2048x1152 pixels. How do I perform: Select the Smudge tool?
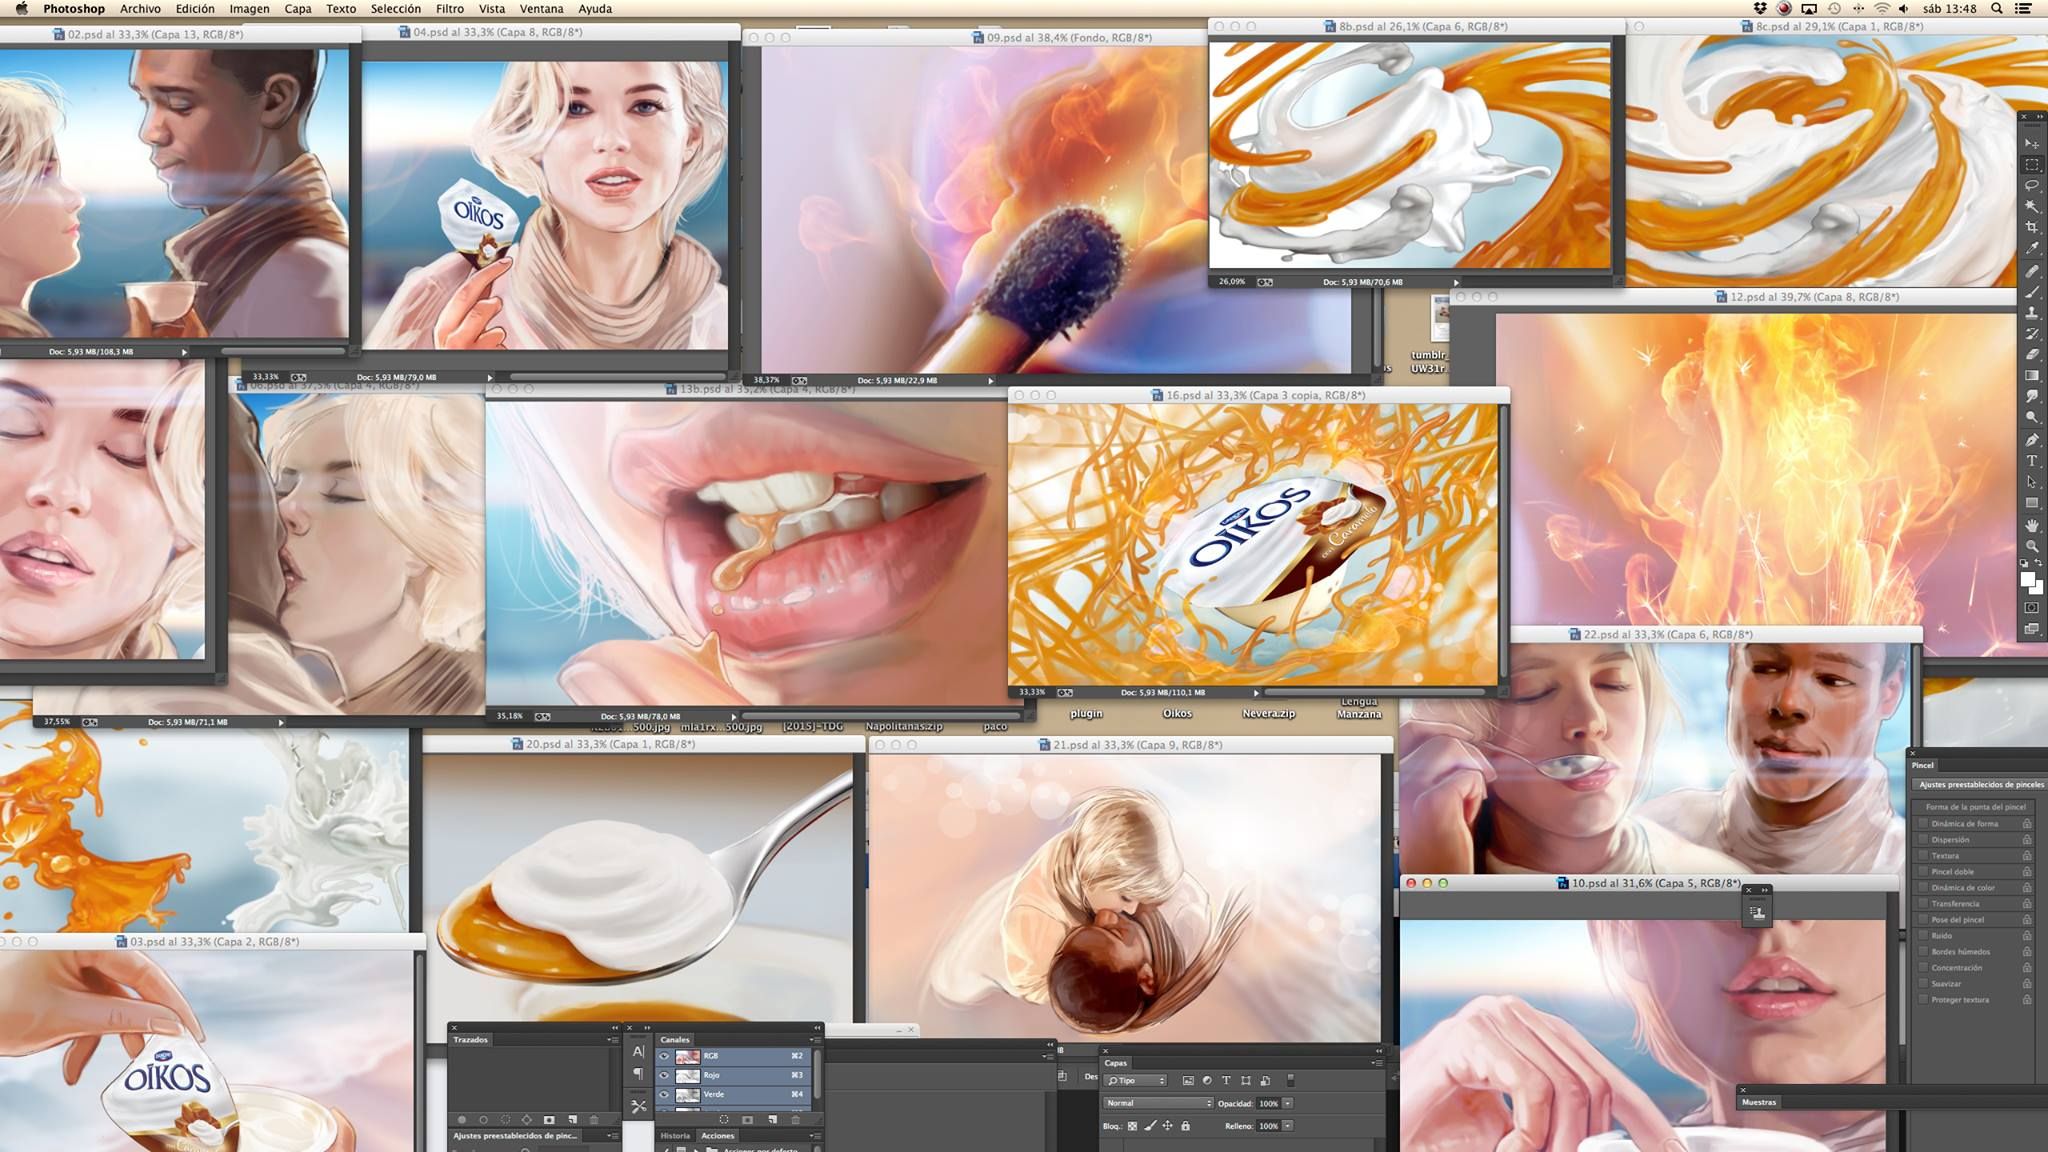[2032, 396]
